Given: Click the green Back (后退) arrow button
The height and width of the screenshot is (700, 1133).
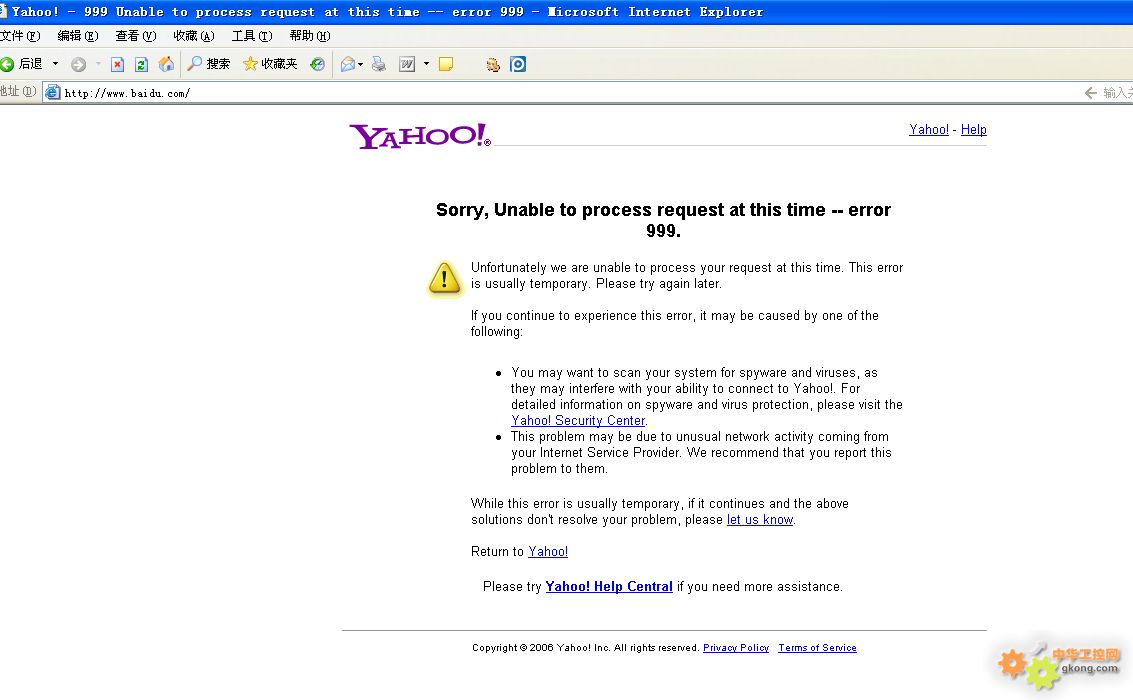Looking at the screenshot, I should click(22, 64).
